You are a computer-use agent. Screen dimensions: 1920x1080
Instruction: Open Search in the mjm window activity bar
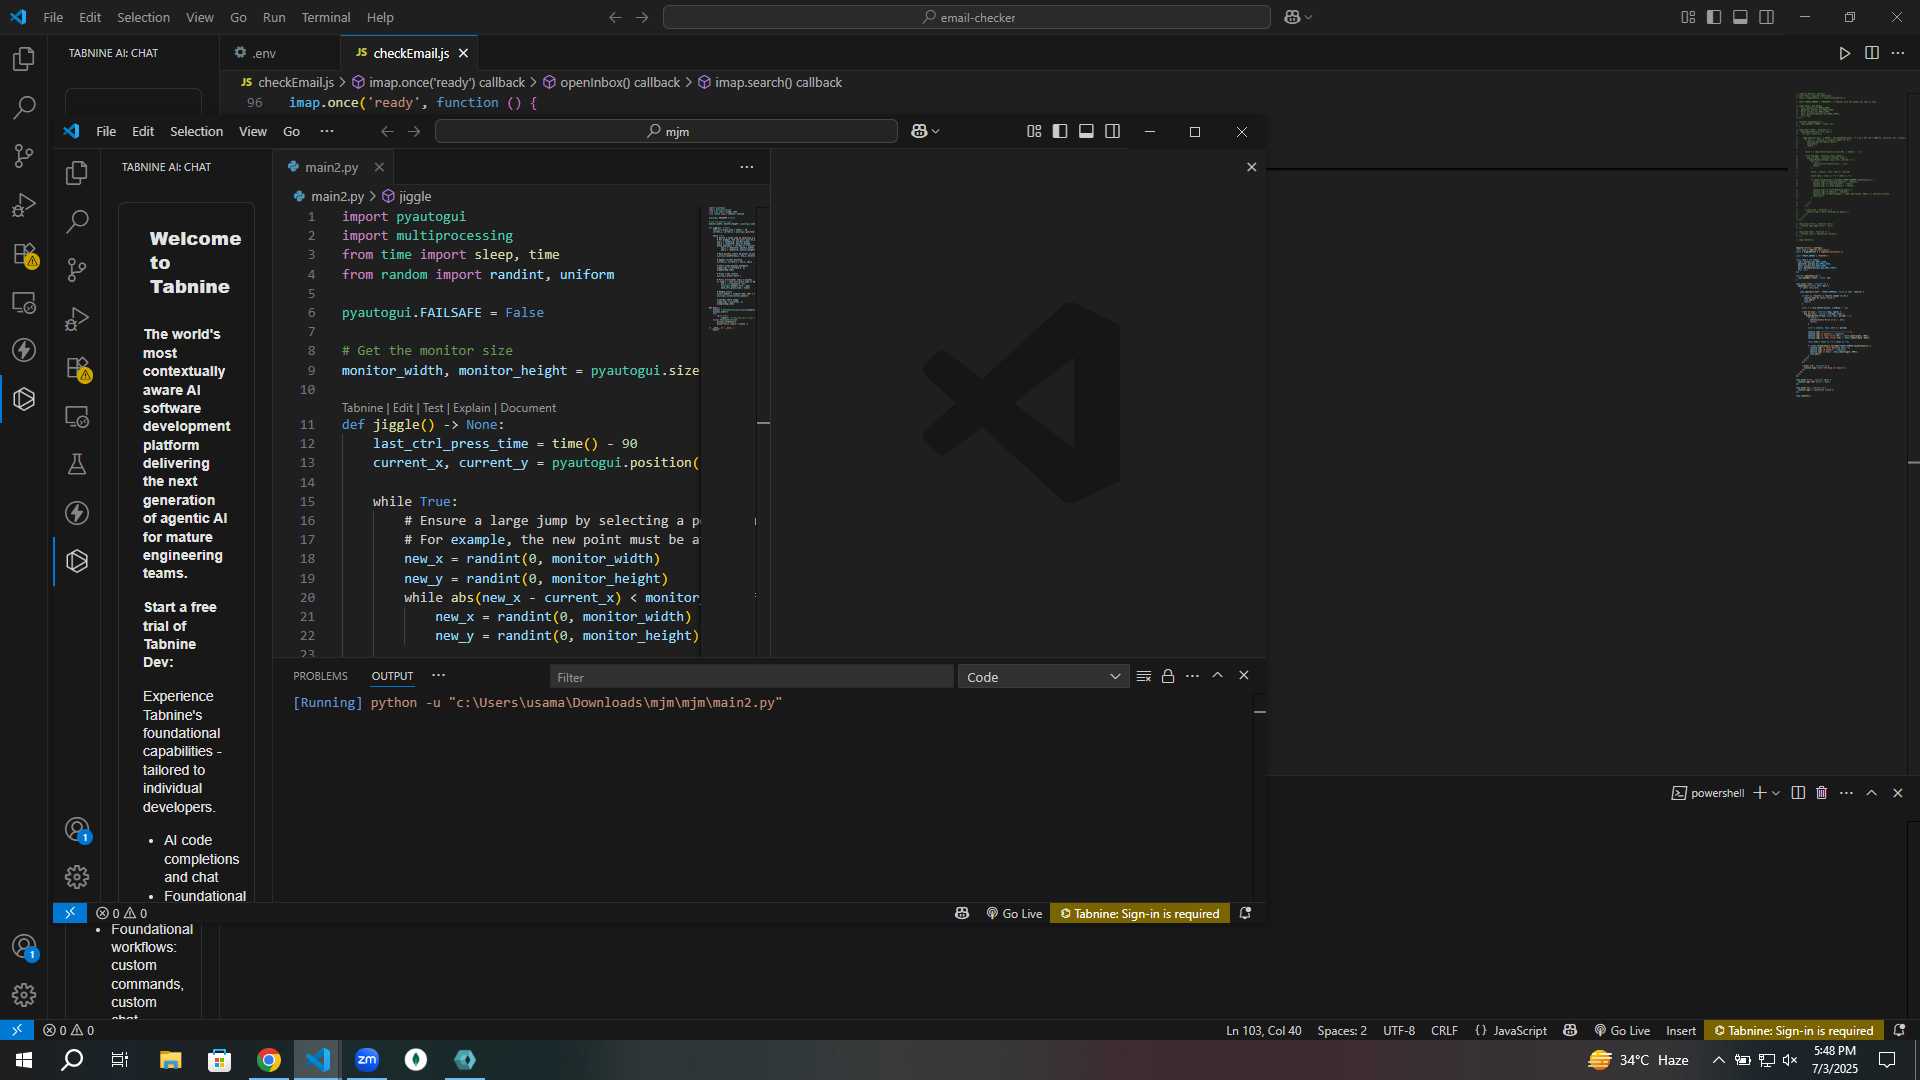click(77, 221)
